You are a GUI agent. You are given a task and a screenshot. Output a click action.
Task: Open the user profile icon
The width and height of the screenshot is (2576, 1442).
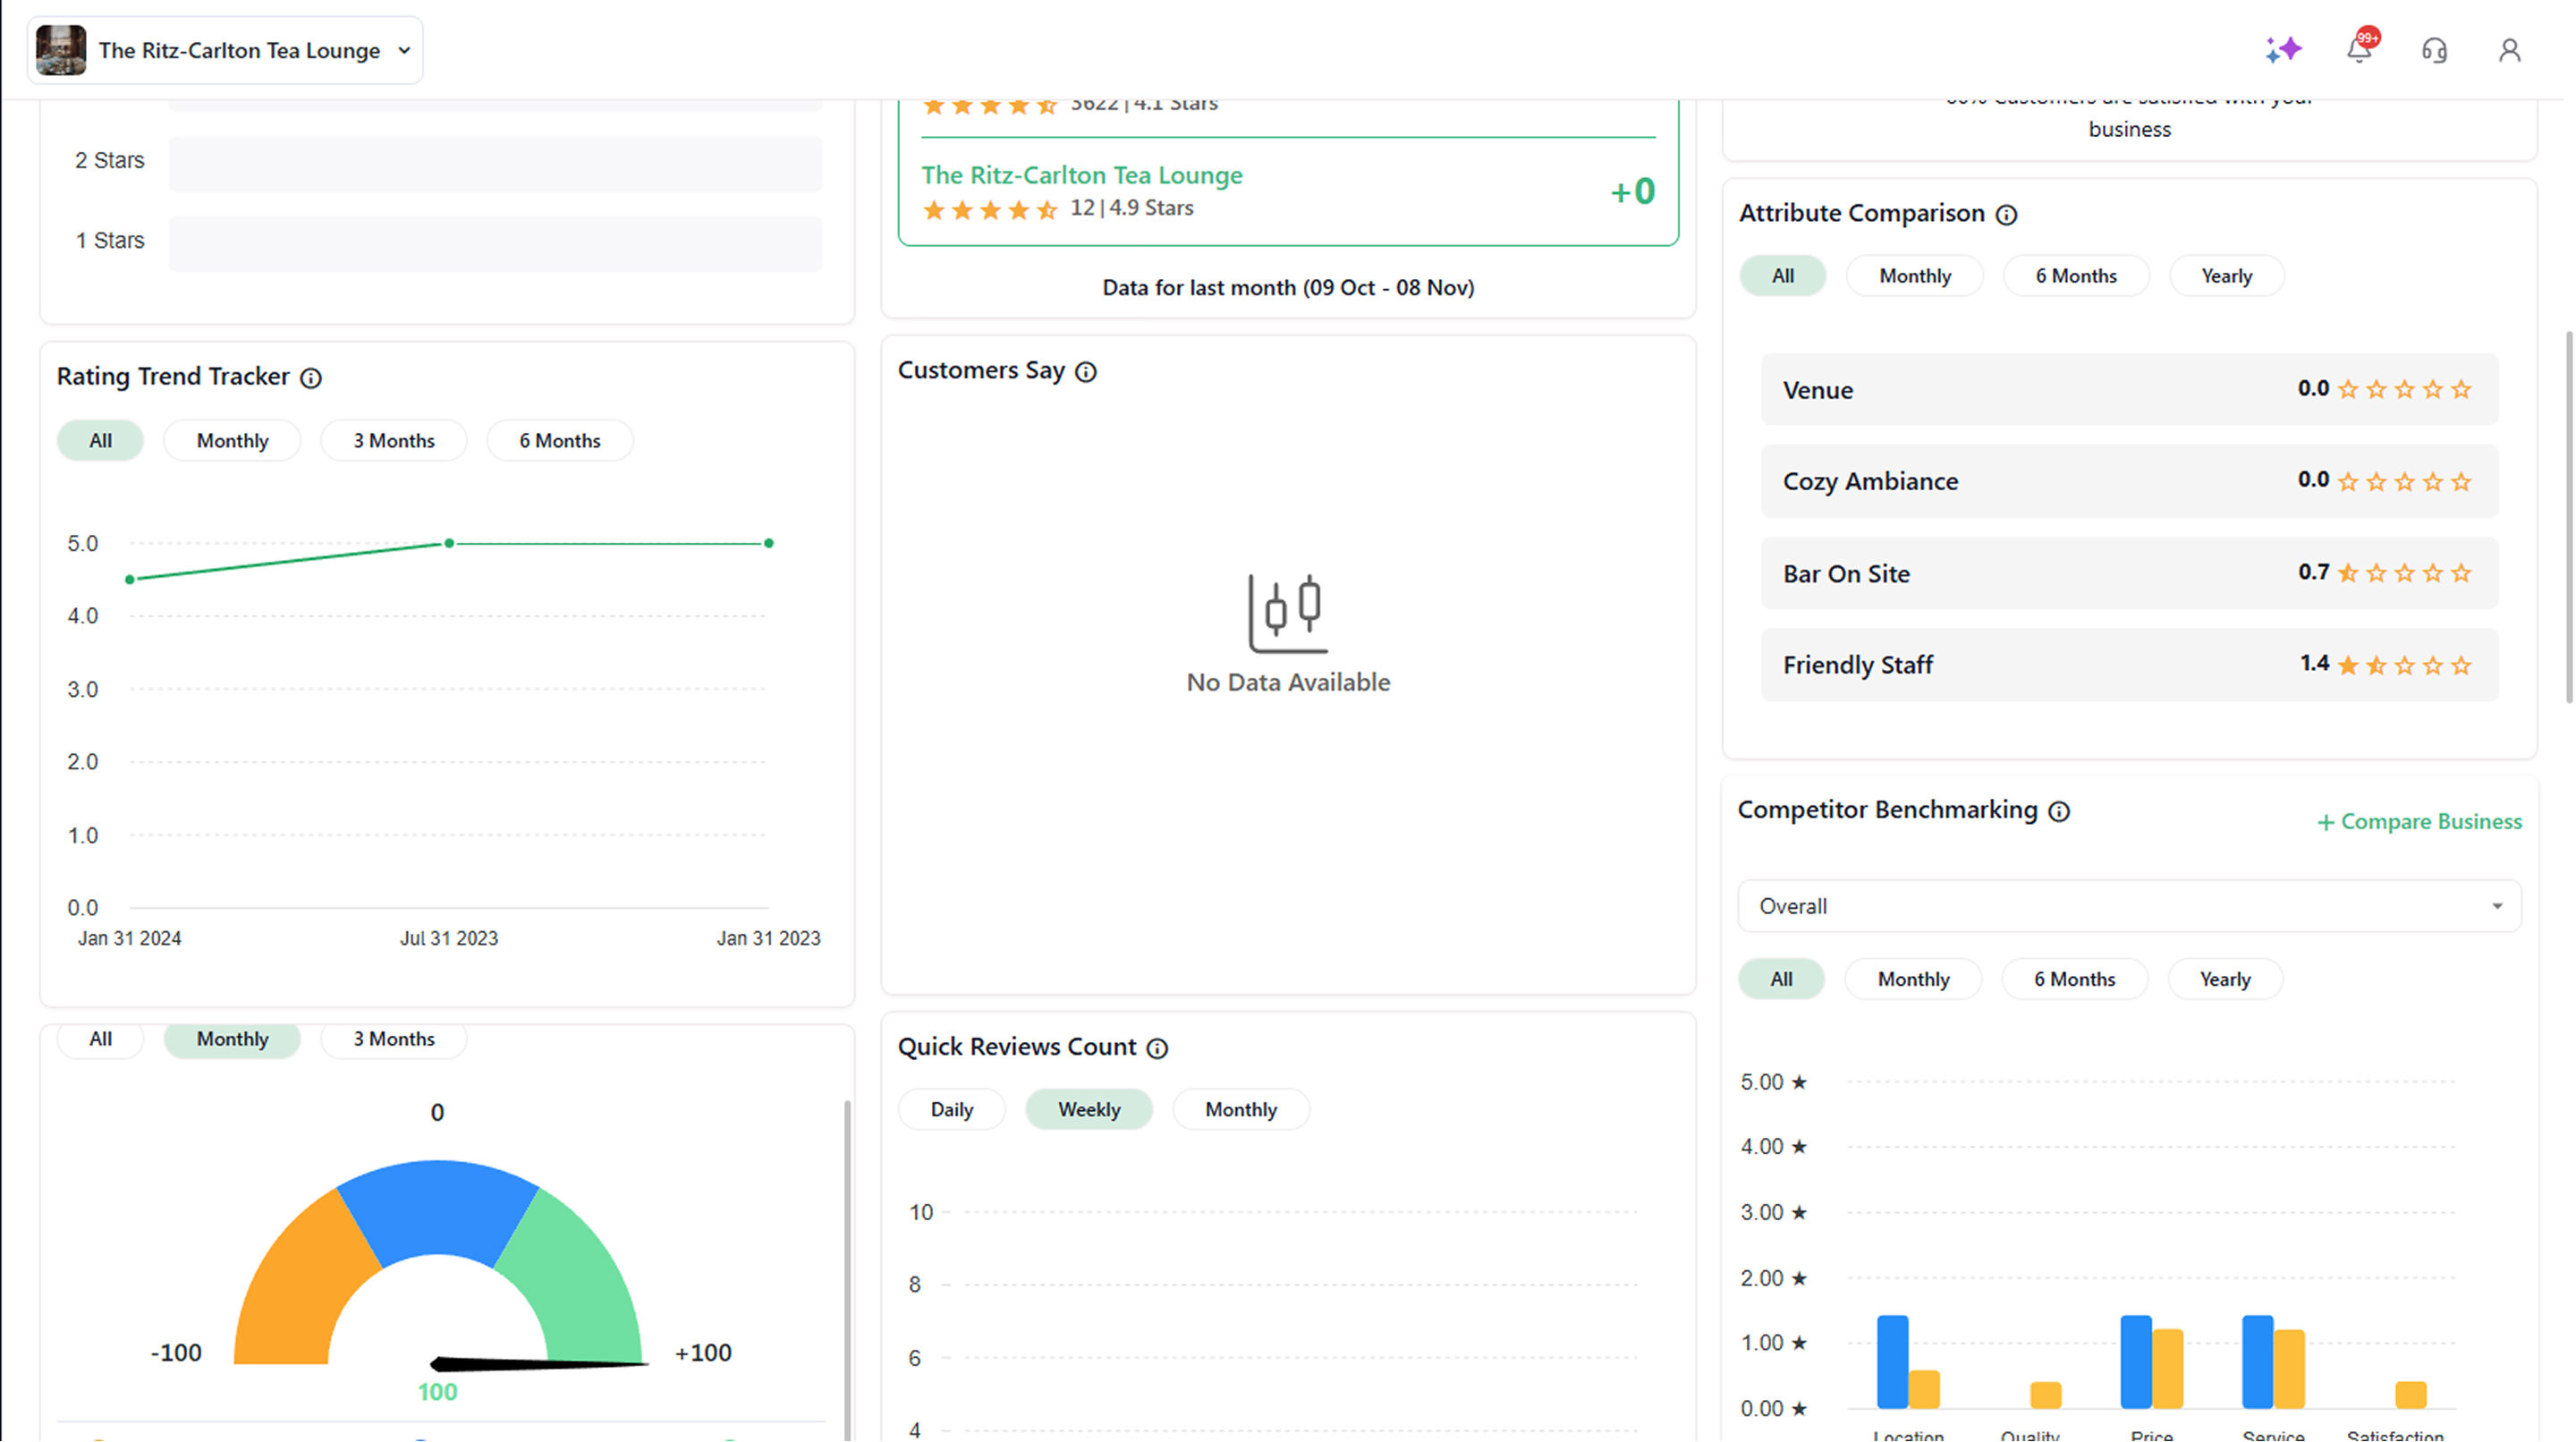(x=2509, y=50)
